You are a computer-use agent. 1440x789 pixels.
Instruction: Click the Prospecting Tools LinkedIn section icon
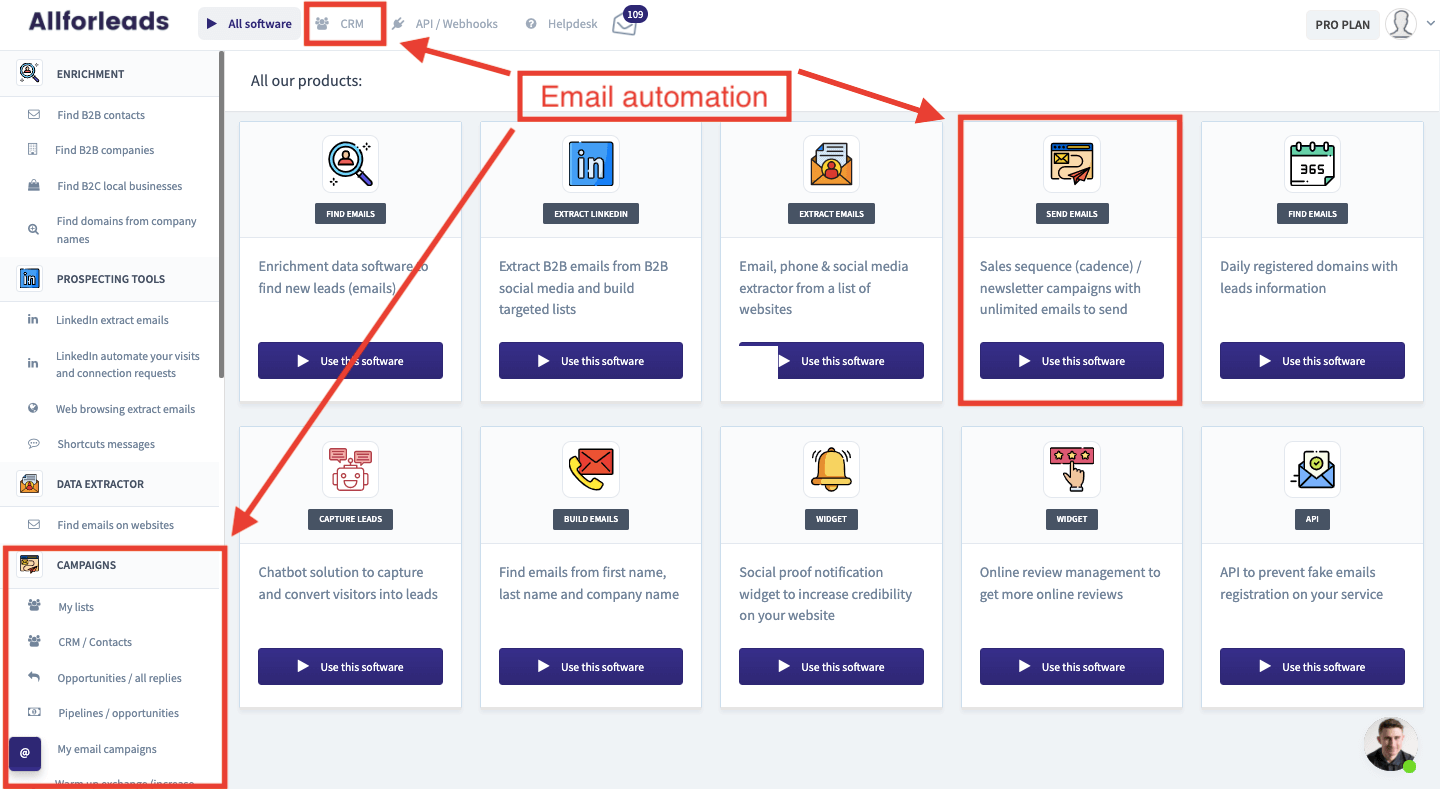[30, 279]
